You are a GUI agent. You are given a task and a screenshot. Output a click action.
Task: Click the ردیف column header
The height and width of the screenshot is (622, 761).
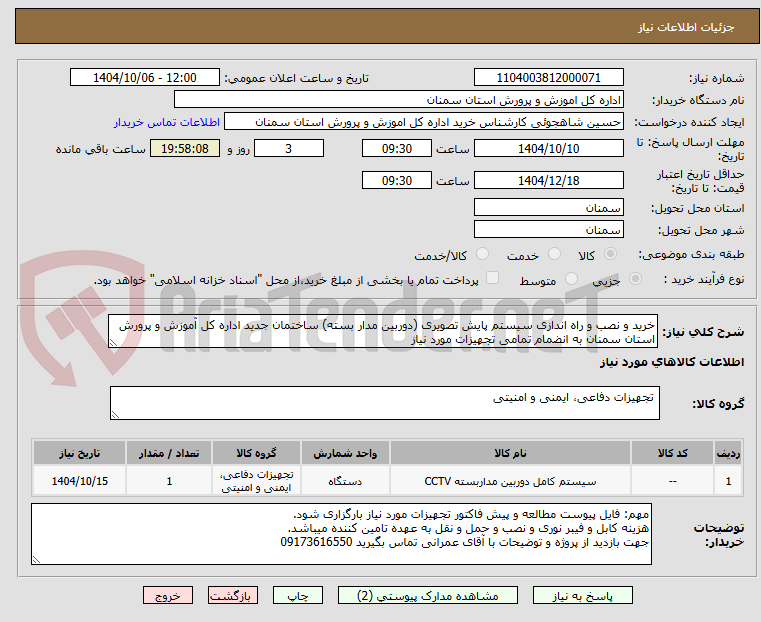click(x=728, y=453)
